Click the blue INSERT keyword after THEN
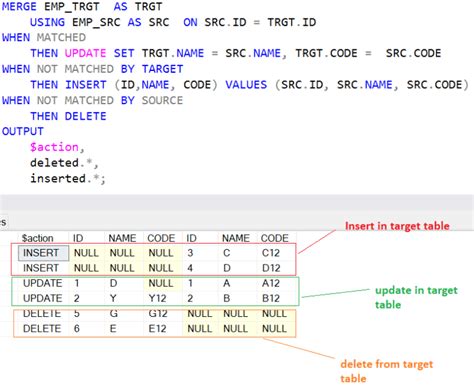 point(85,85)
